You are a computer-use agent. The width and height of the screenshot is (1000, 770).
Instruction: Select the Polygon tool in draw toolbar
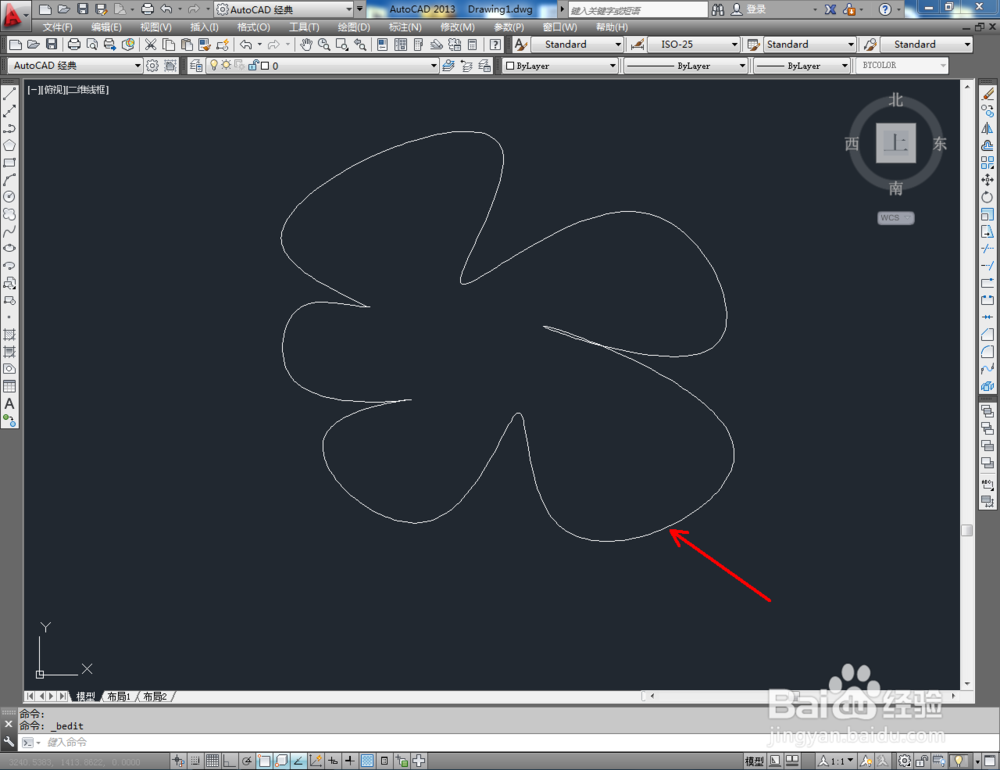pos(10,145)
